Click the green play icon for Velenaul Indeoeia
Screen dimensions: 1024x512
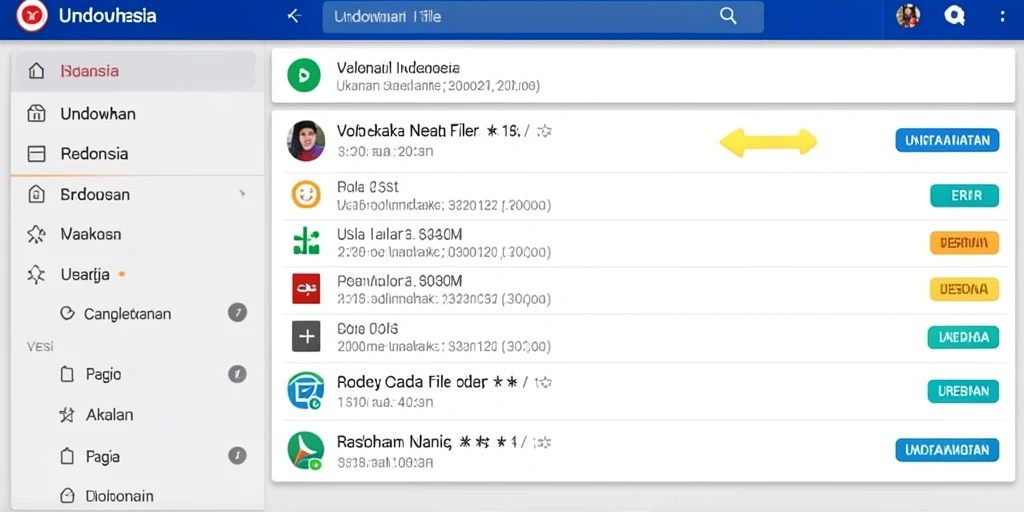pyautogui.click(x=304, y=75)
